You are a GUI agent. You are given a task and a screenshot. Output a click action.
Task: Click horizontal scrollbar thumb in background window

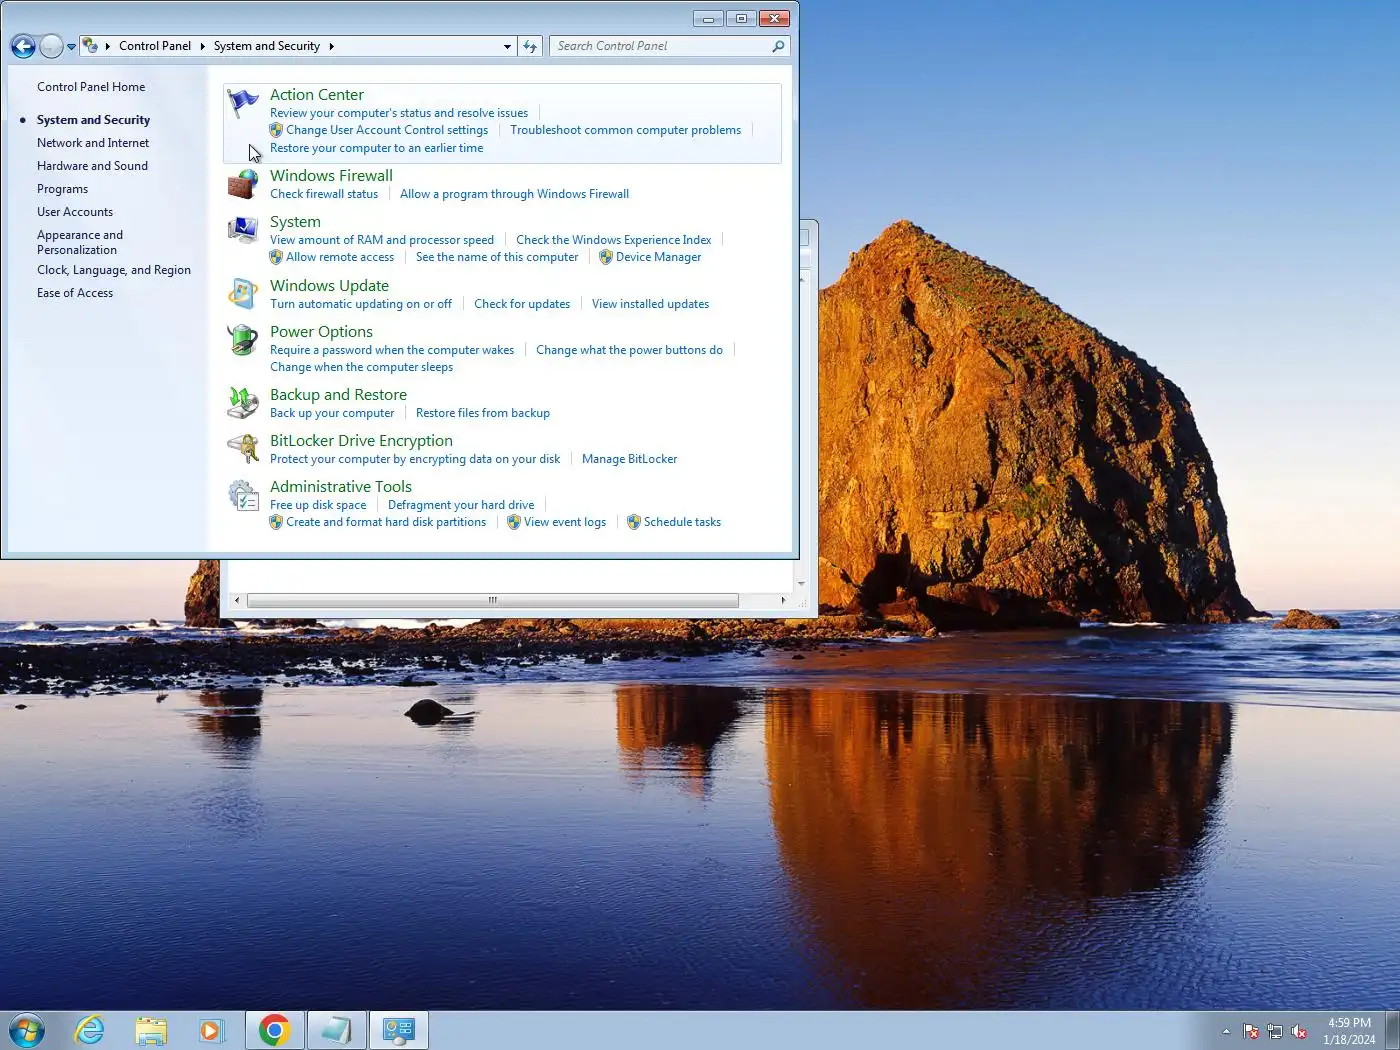point(492,600)
